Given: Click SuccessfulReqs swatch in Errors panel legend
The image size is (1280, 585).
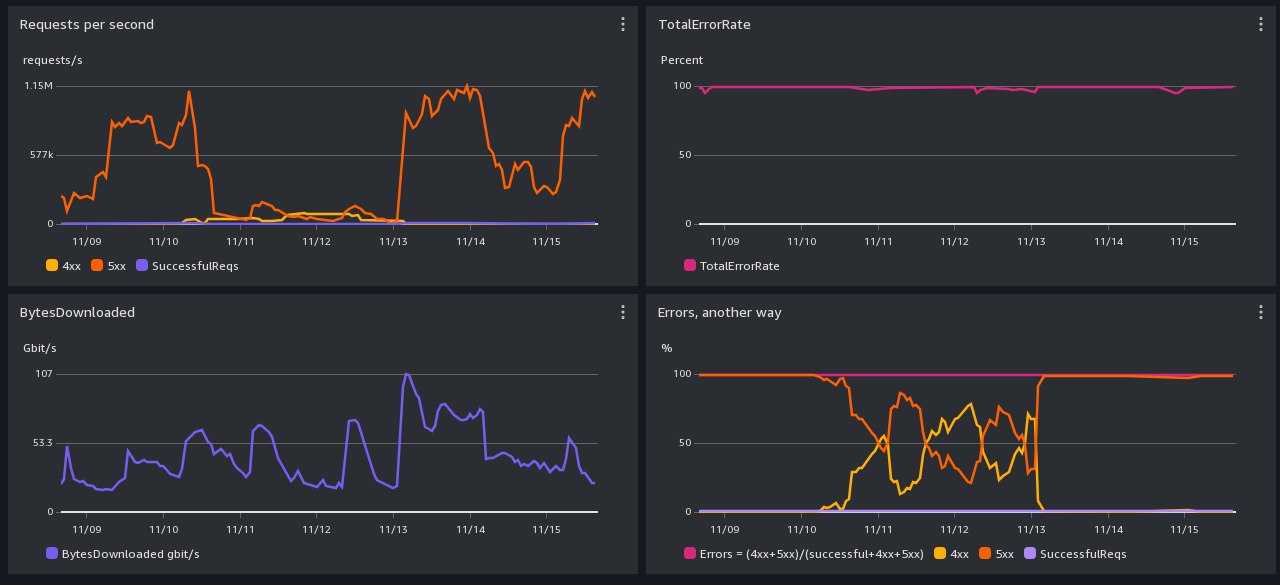Looking at the screenshot, I should (1030, 554).
